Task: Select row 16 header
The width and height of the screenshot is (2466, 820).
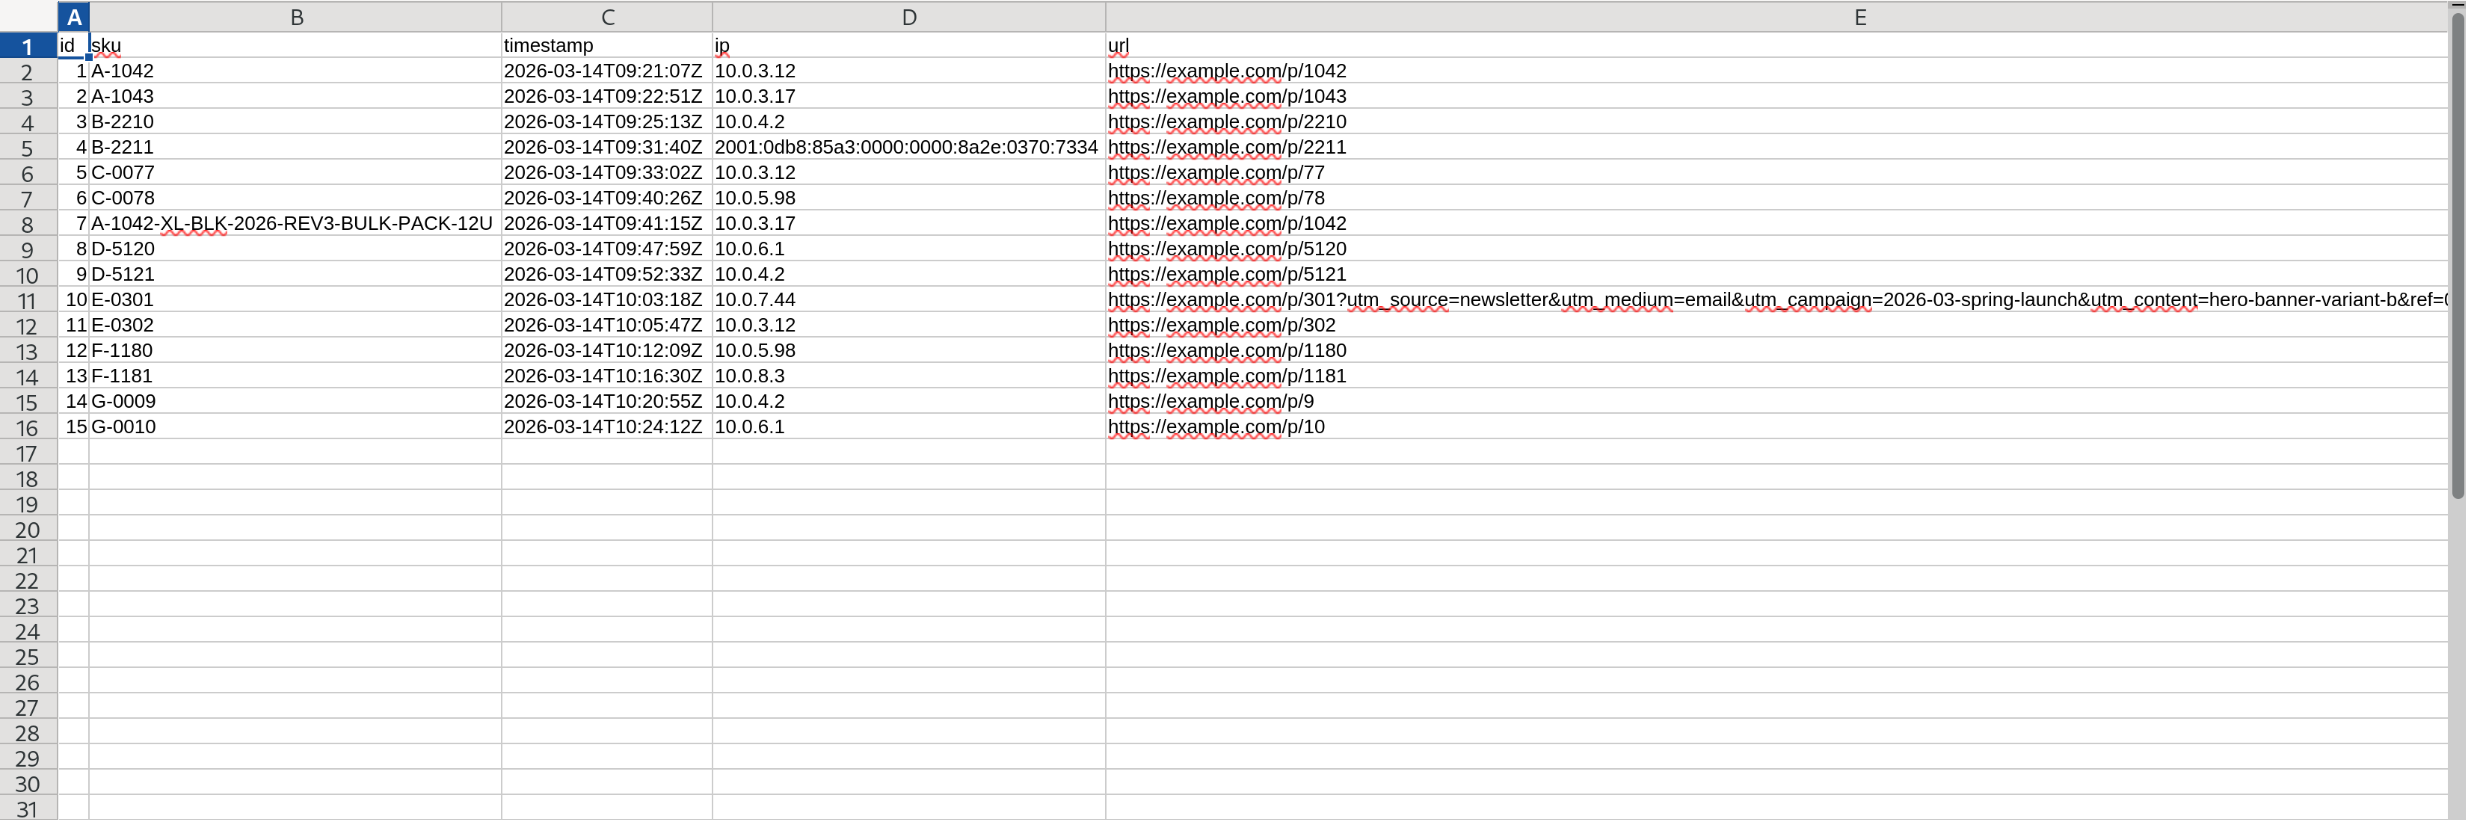Action: 28,427
